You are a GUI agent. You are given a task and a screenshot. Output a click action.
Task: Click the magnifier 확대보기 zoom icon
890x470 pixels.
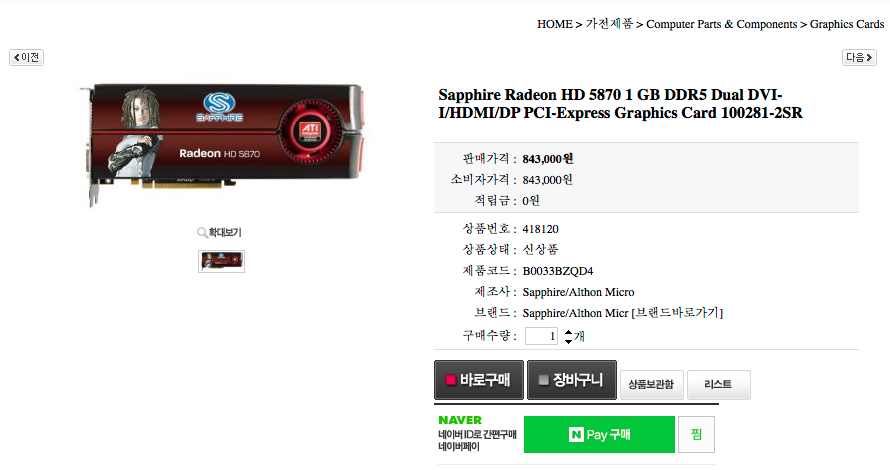pyautogui.click(x=202, y=233)
